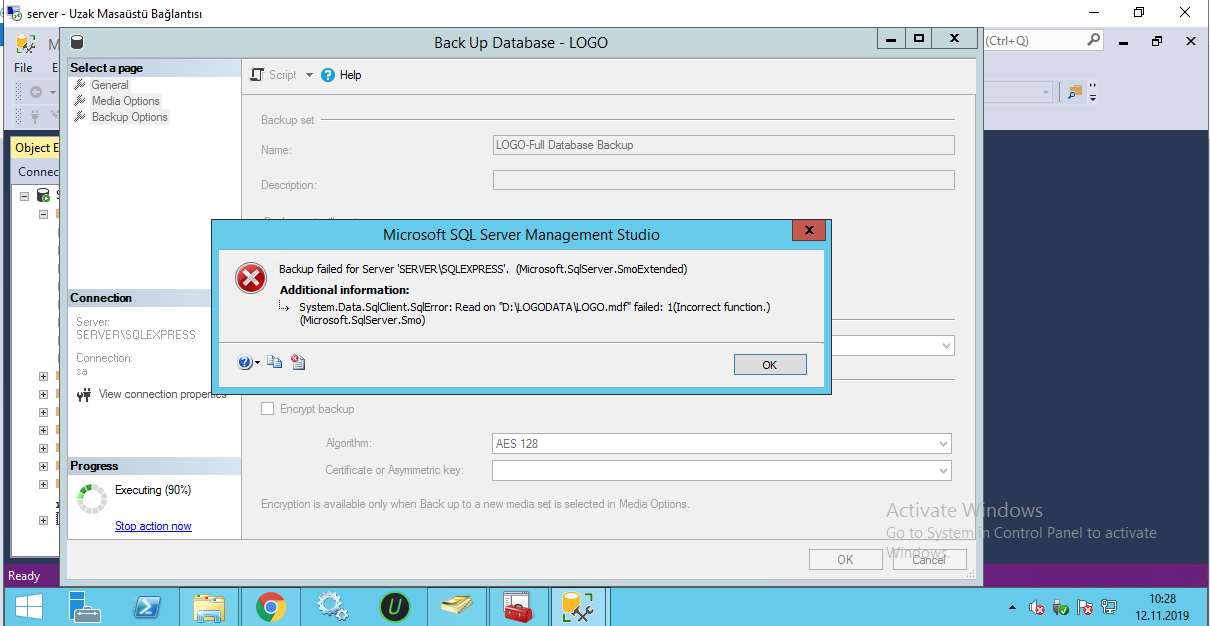Open Google Chrome from the taskbar

(270, 606)
